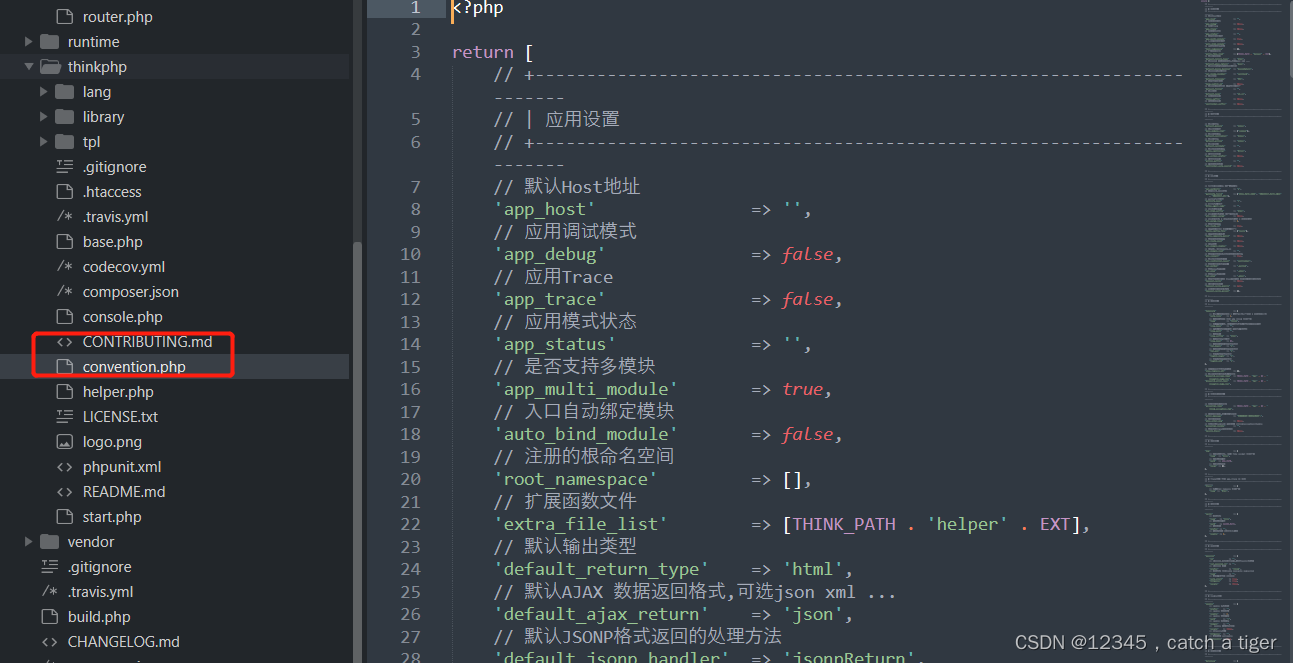Expand the lang folder arrow

44,92
